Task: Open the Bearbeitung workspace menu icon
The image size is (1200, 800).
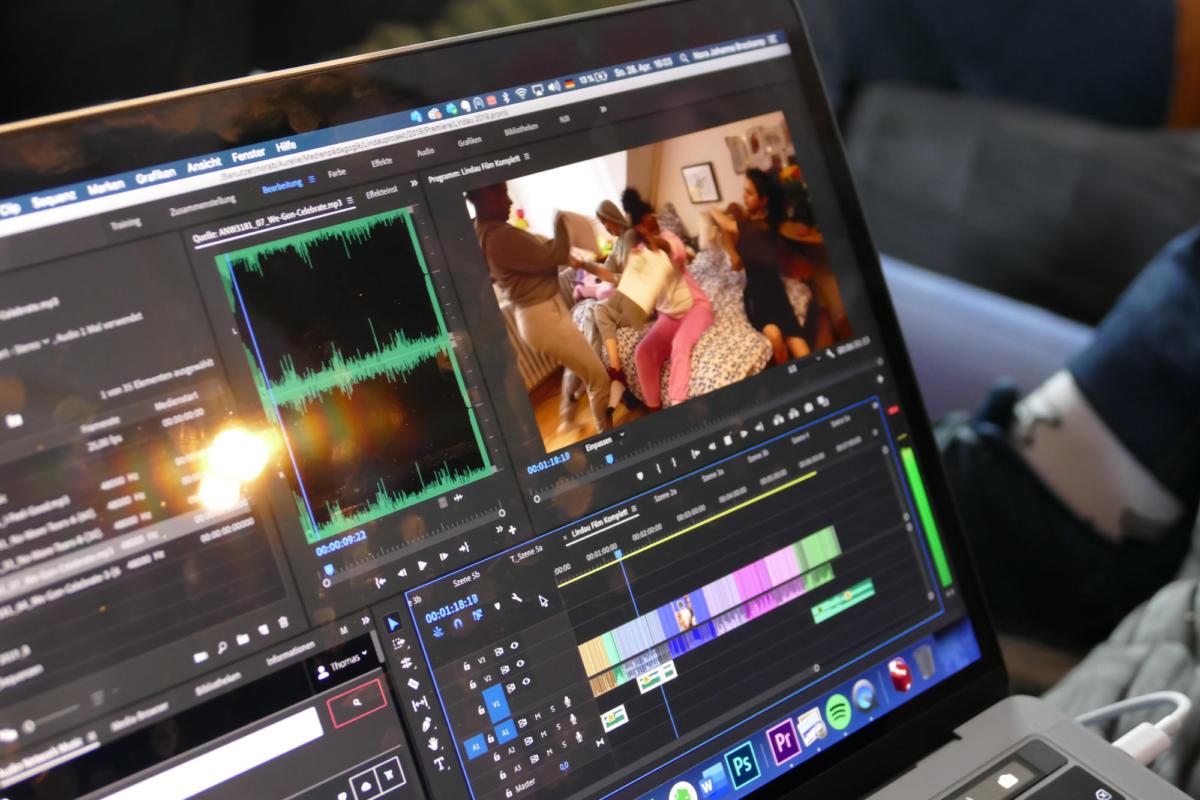Action: tap(312, 179)
